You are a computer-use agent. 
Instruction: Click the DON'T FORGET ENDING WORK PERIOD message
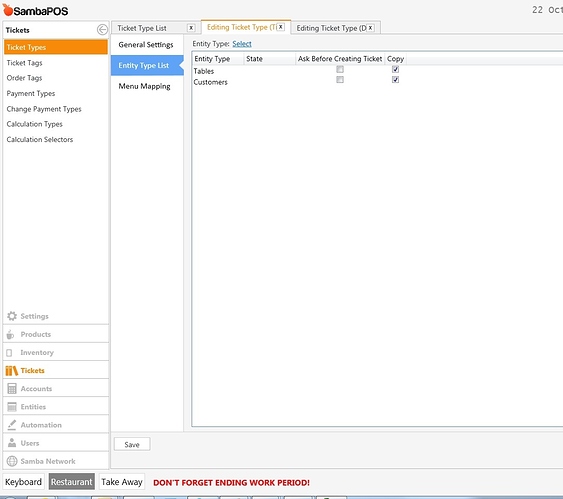(231, 482)
